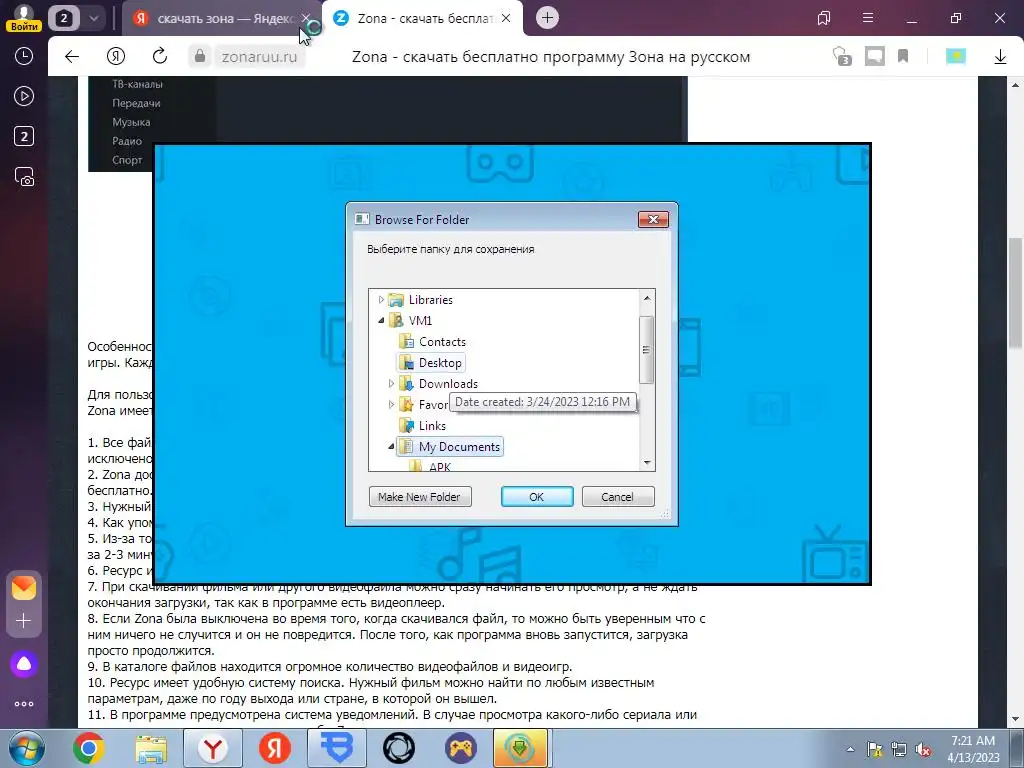
Task: Click the browser back arrow
Action: pos(72,57)
